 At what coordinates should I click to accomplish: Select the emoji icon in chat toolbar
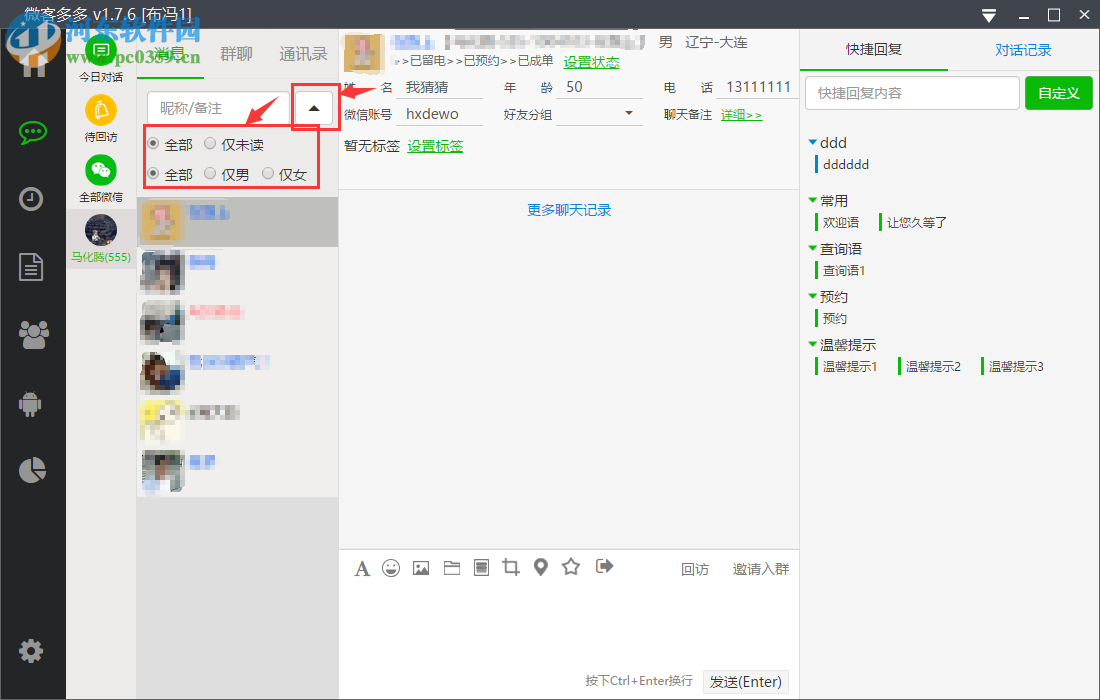pos(391,567)
